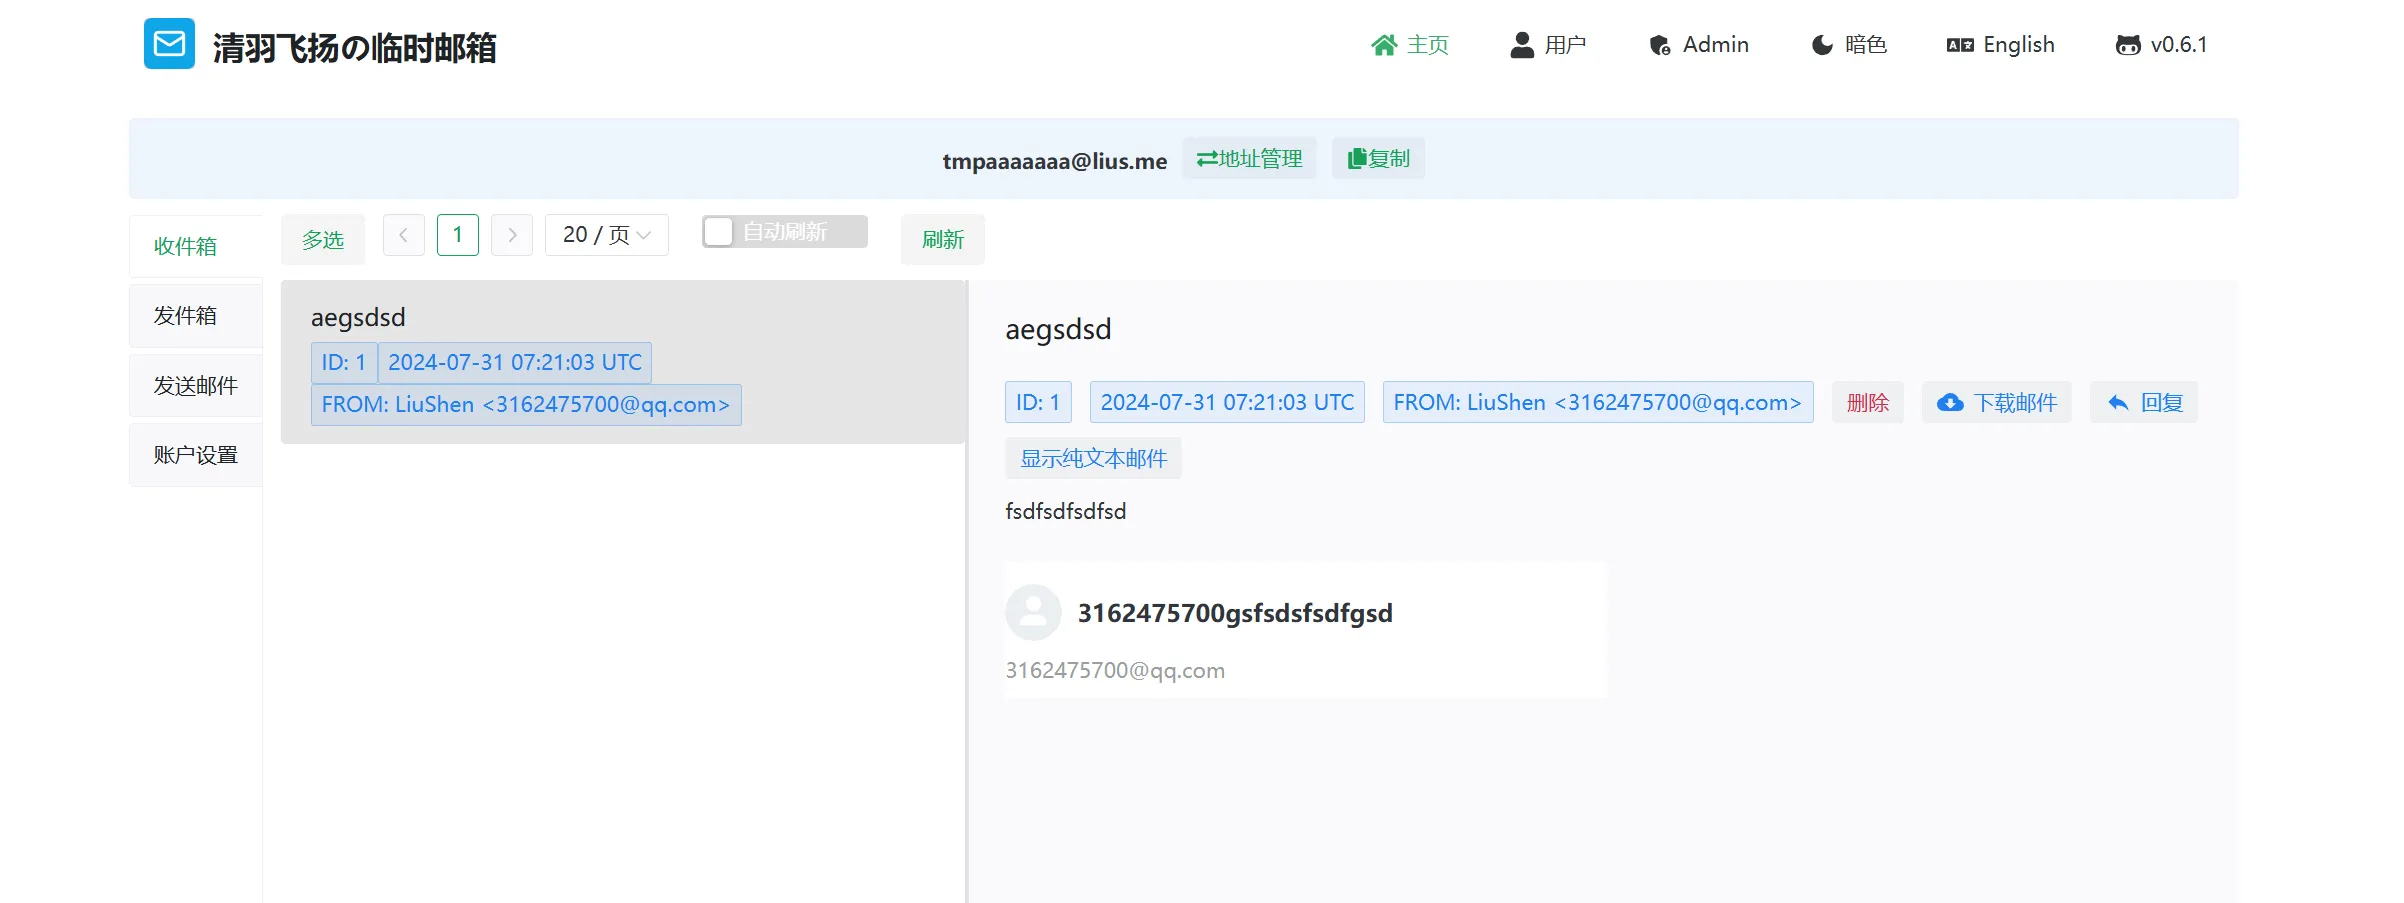Go to the 主页 home icon
2404x903 pixels.
tap(1384, 45)
